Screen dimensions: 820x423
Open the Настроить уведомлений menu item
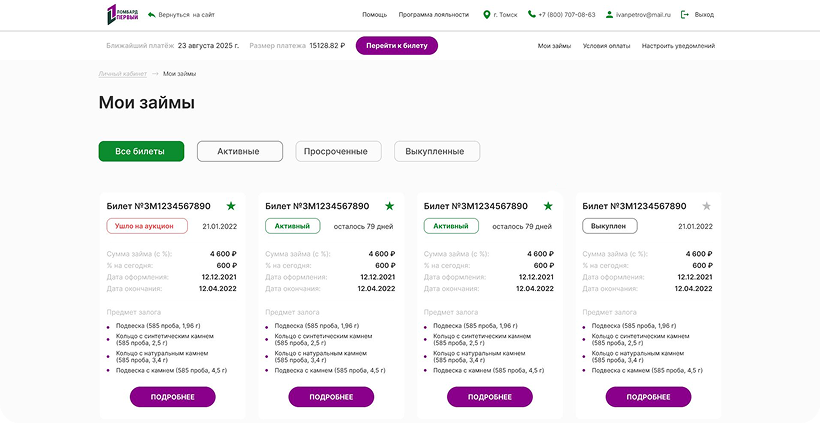[678, 46]
